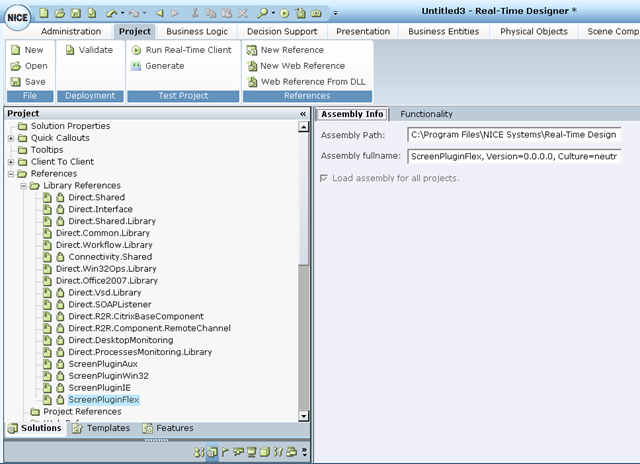Click the green play run icon in top toolbar
This screenshot has height=464, width=640.
point(284,13)
